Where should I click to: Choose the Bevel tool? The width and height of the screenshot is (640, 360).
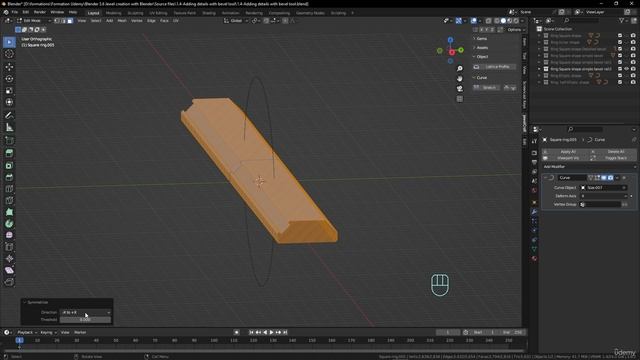click(x=9, y=177)
